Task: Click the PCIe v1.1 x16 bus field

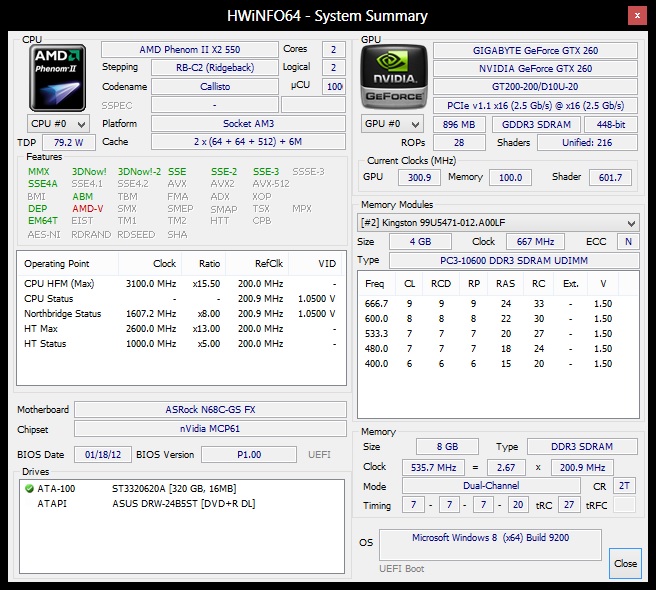Action: (535, 105)
